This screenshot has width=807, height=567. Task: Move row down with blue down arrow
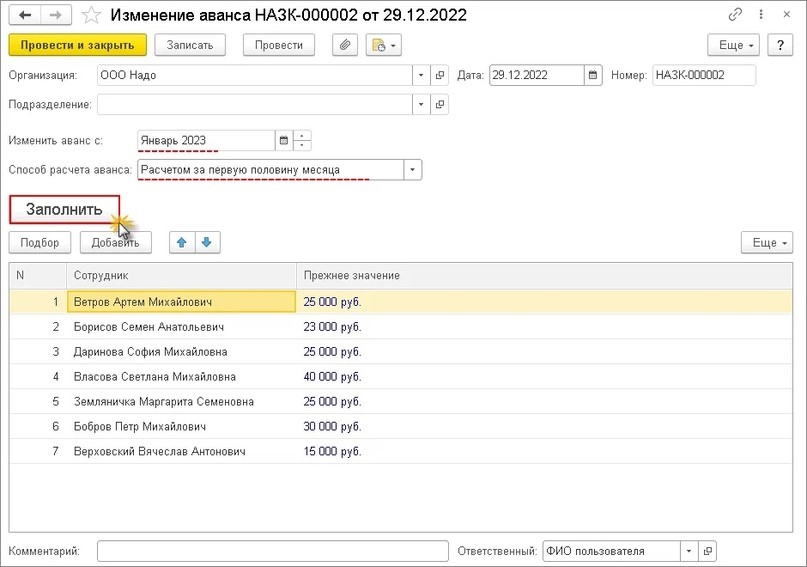click(x=207, y=242)
